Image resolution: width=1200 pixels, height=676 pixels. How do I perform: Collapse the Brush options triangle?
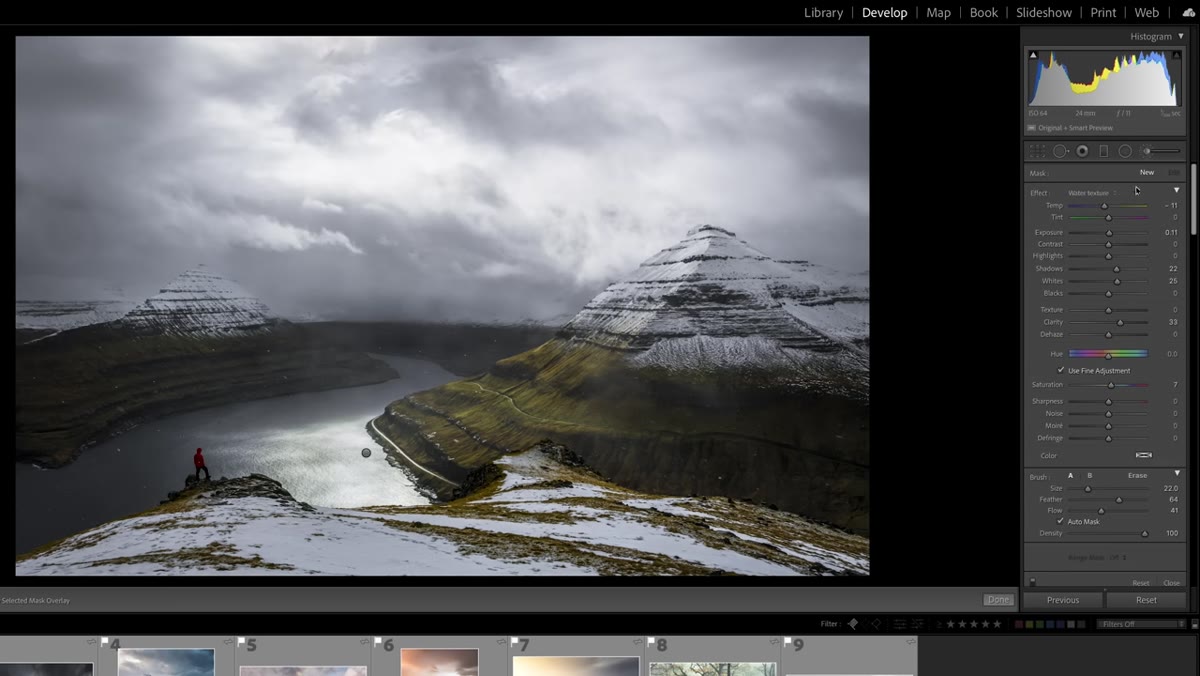point(1176,474)
